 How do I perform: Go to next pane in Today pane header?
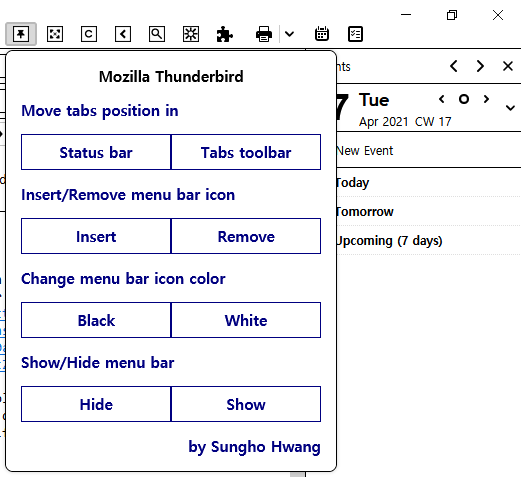pyautogui.click(x=480, y=66)
